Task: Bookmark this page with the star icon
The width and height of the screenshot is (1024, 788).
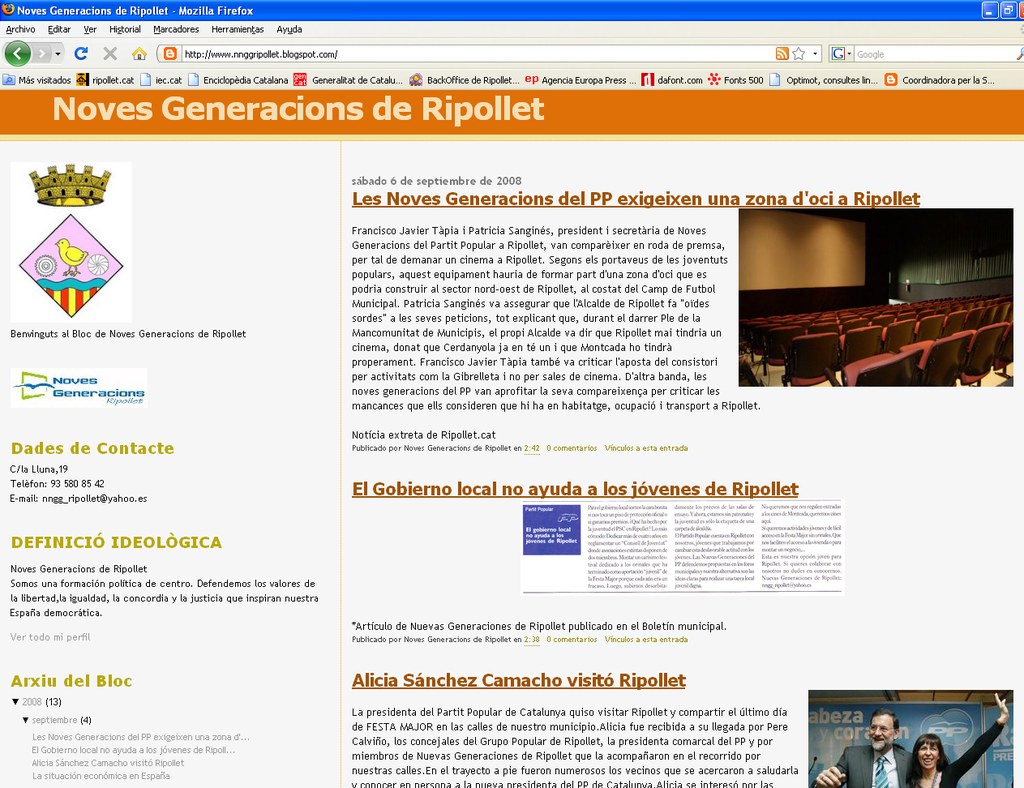Action: coord(799,53)
